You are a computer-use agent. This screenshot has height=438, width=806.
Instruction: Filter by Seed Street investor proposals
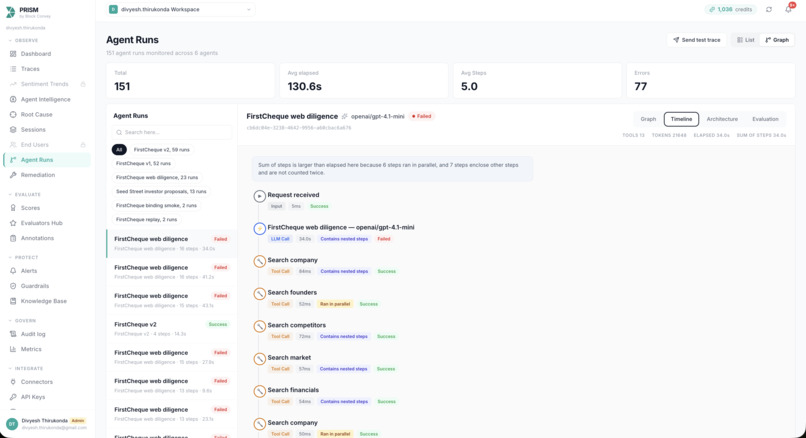[x=161, y=191]
